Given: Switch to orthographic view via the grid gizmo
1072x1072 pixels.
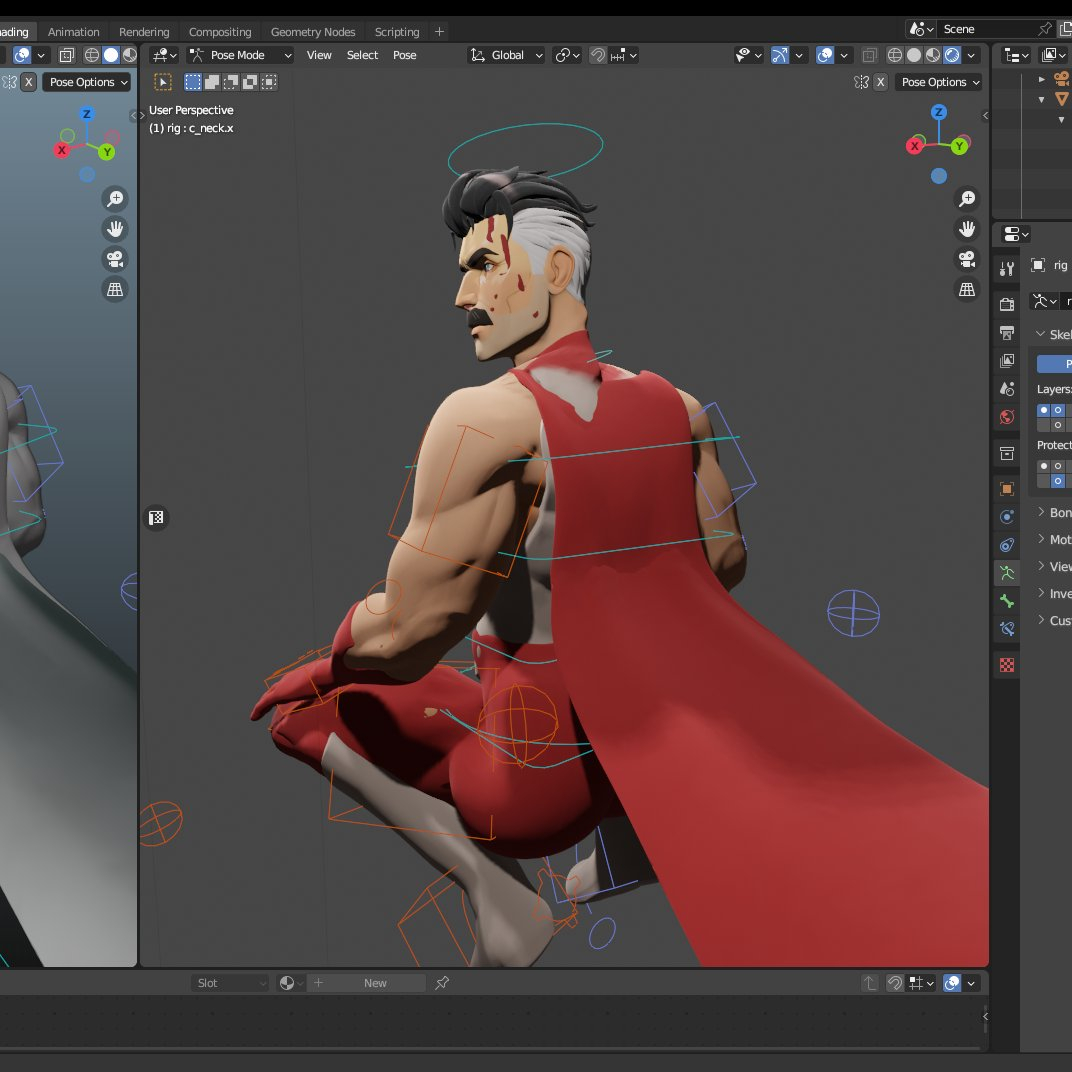Looking at the screenshot, I should pyautogui.click(x=967, y=289).
